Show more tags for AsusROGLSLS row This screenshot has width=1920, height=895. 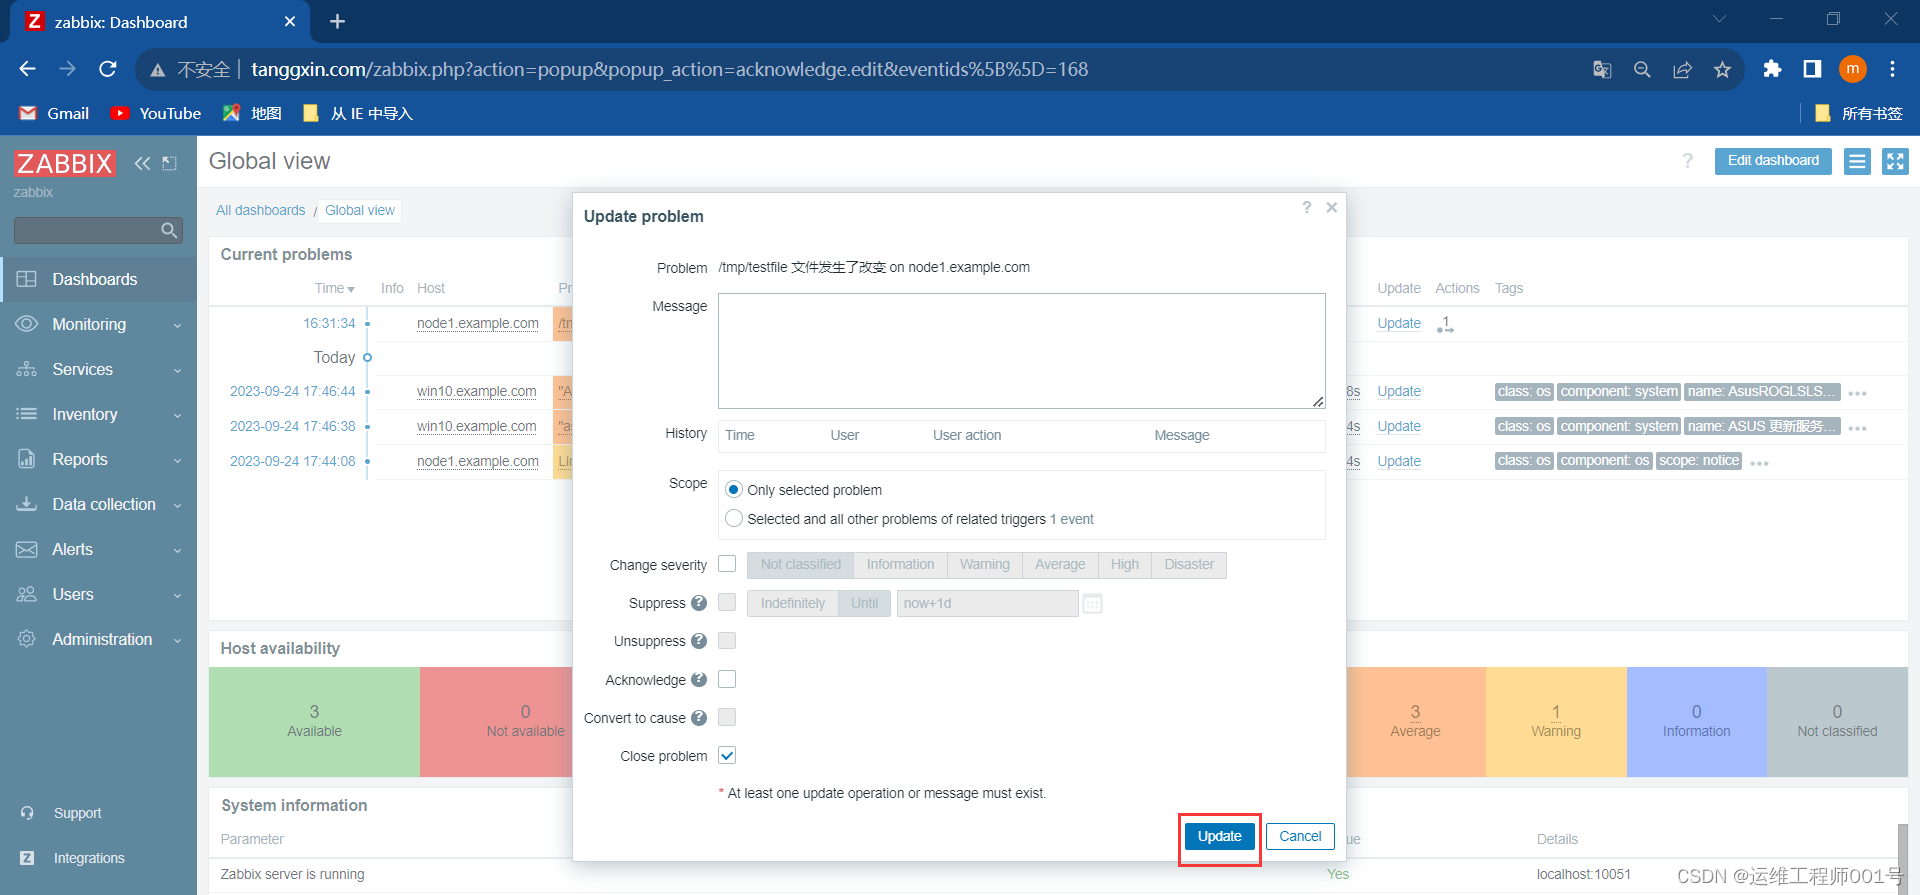pyautogui.click(x=1857, y=393)
